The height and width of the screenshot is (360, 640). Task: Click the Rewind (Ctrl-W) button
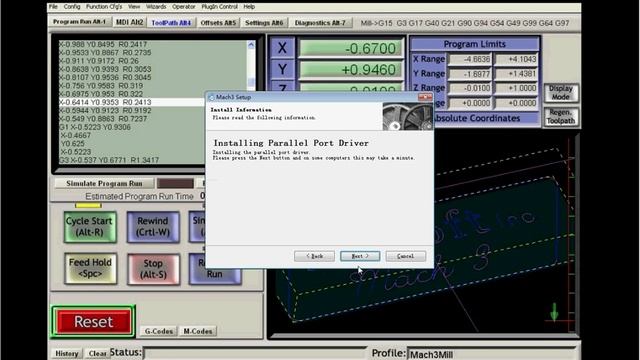click(153, 227)
